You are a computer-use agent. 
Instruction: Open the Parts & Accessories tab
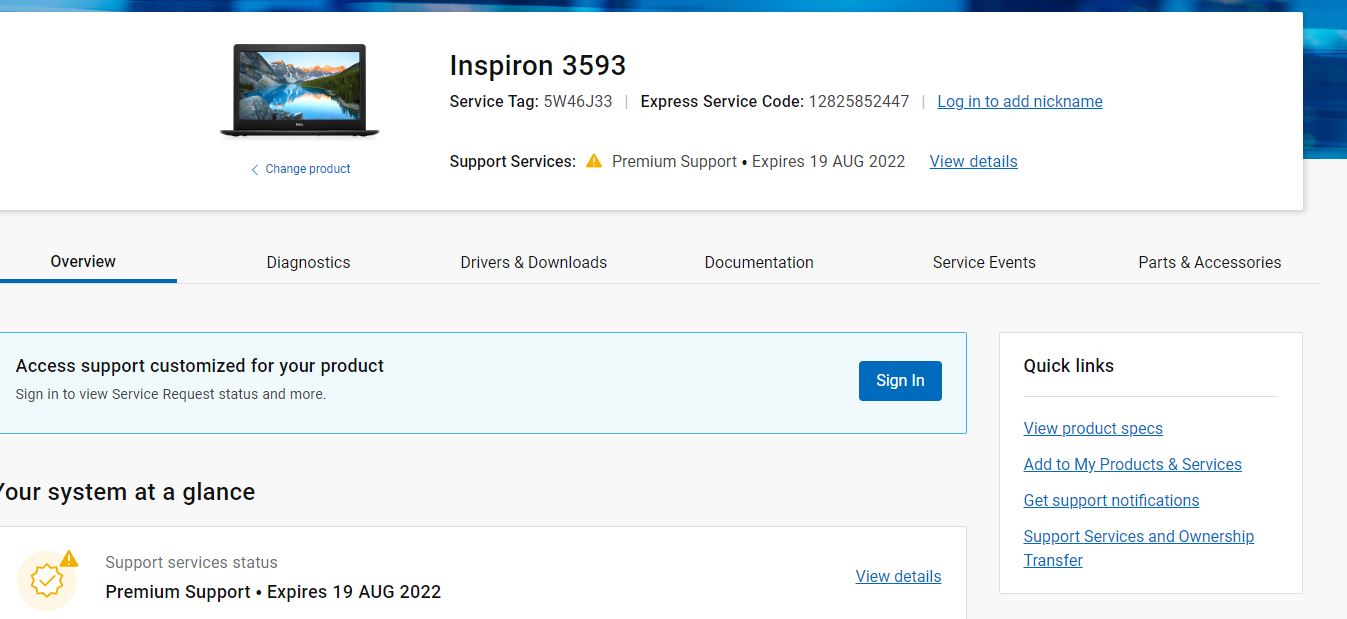pyautogui.click(x=1209, y=262)
